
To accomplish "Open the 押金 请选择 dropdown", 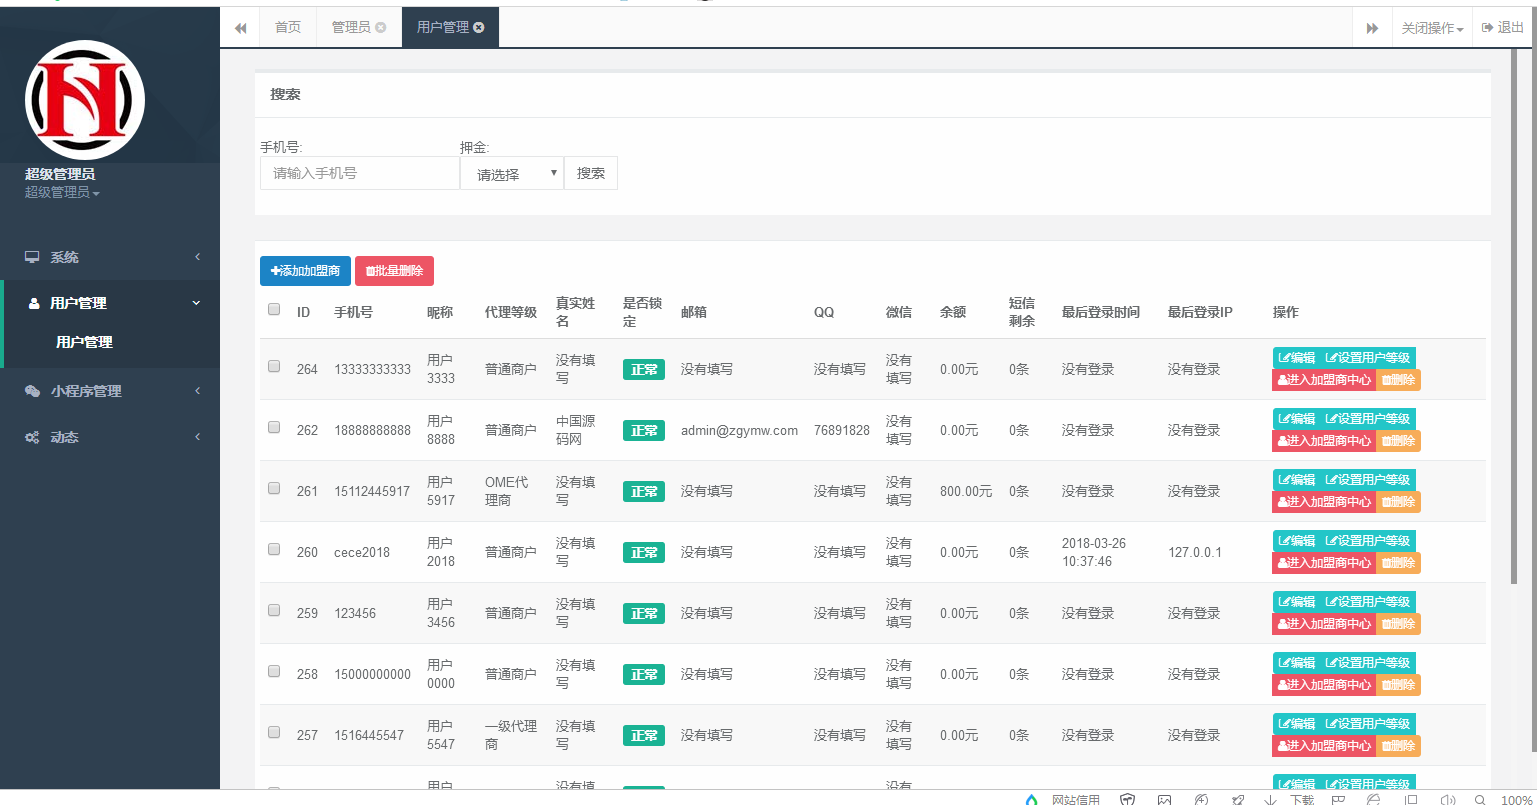I will coord(512,172).
